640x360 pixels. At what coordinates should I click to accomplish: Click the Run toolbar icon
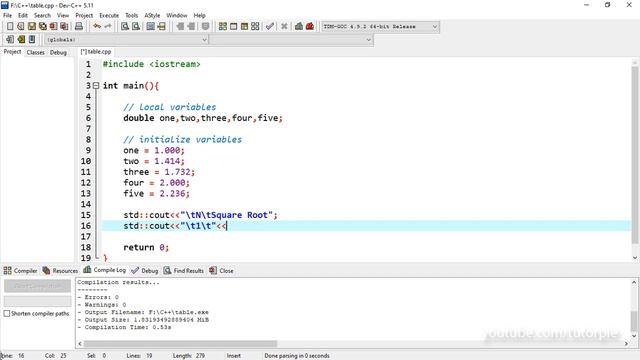pyautogui.click(x=233, y=27)
